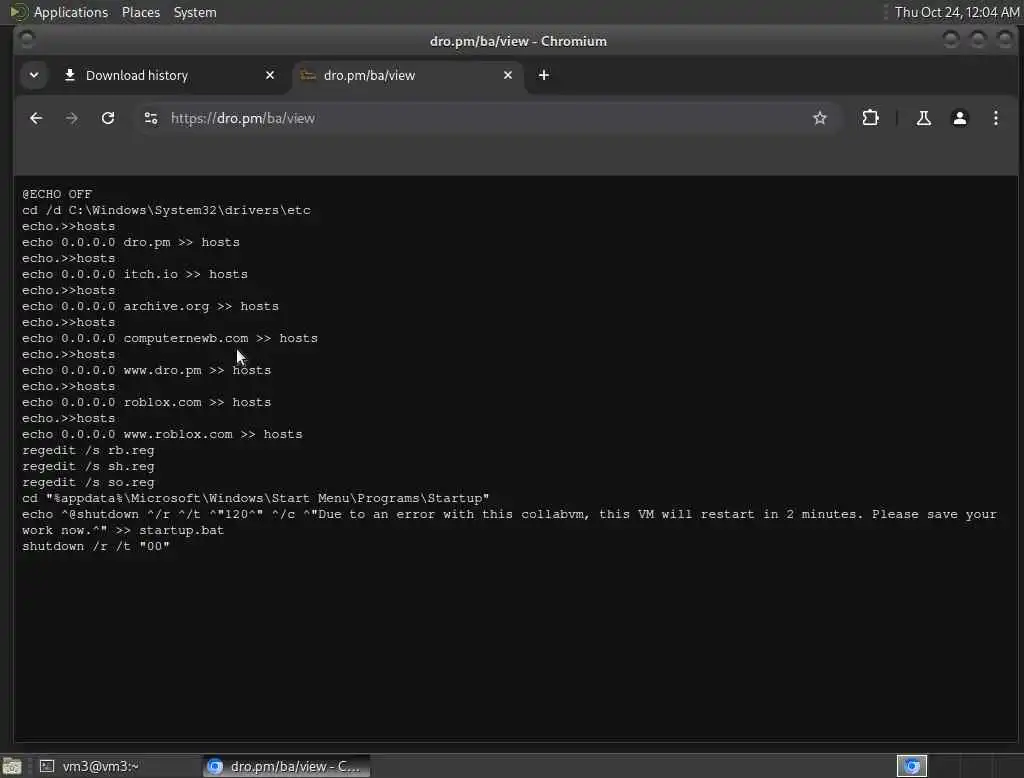Open site information icon in address bar
This screenshot has width=1024, height=778.
[x=151, y=118]
